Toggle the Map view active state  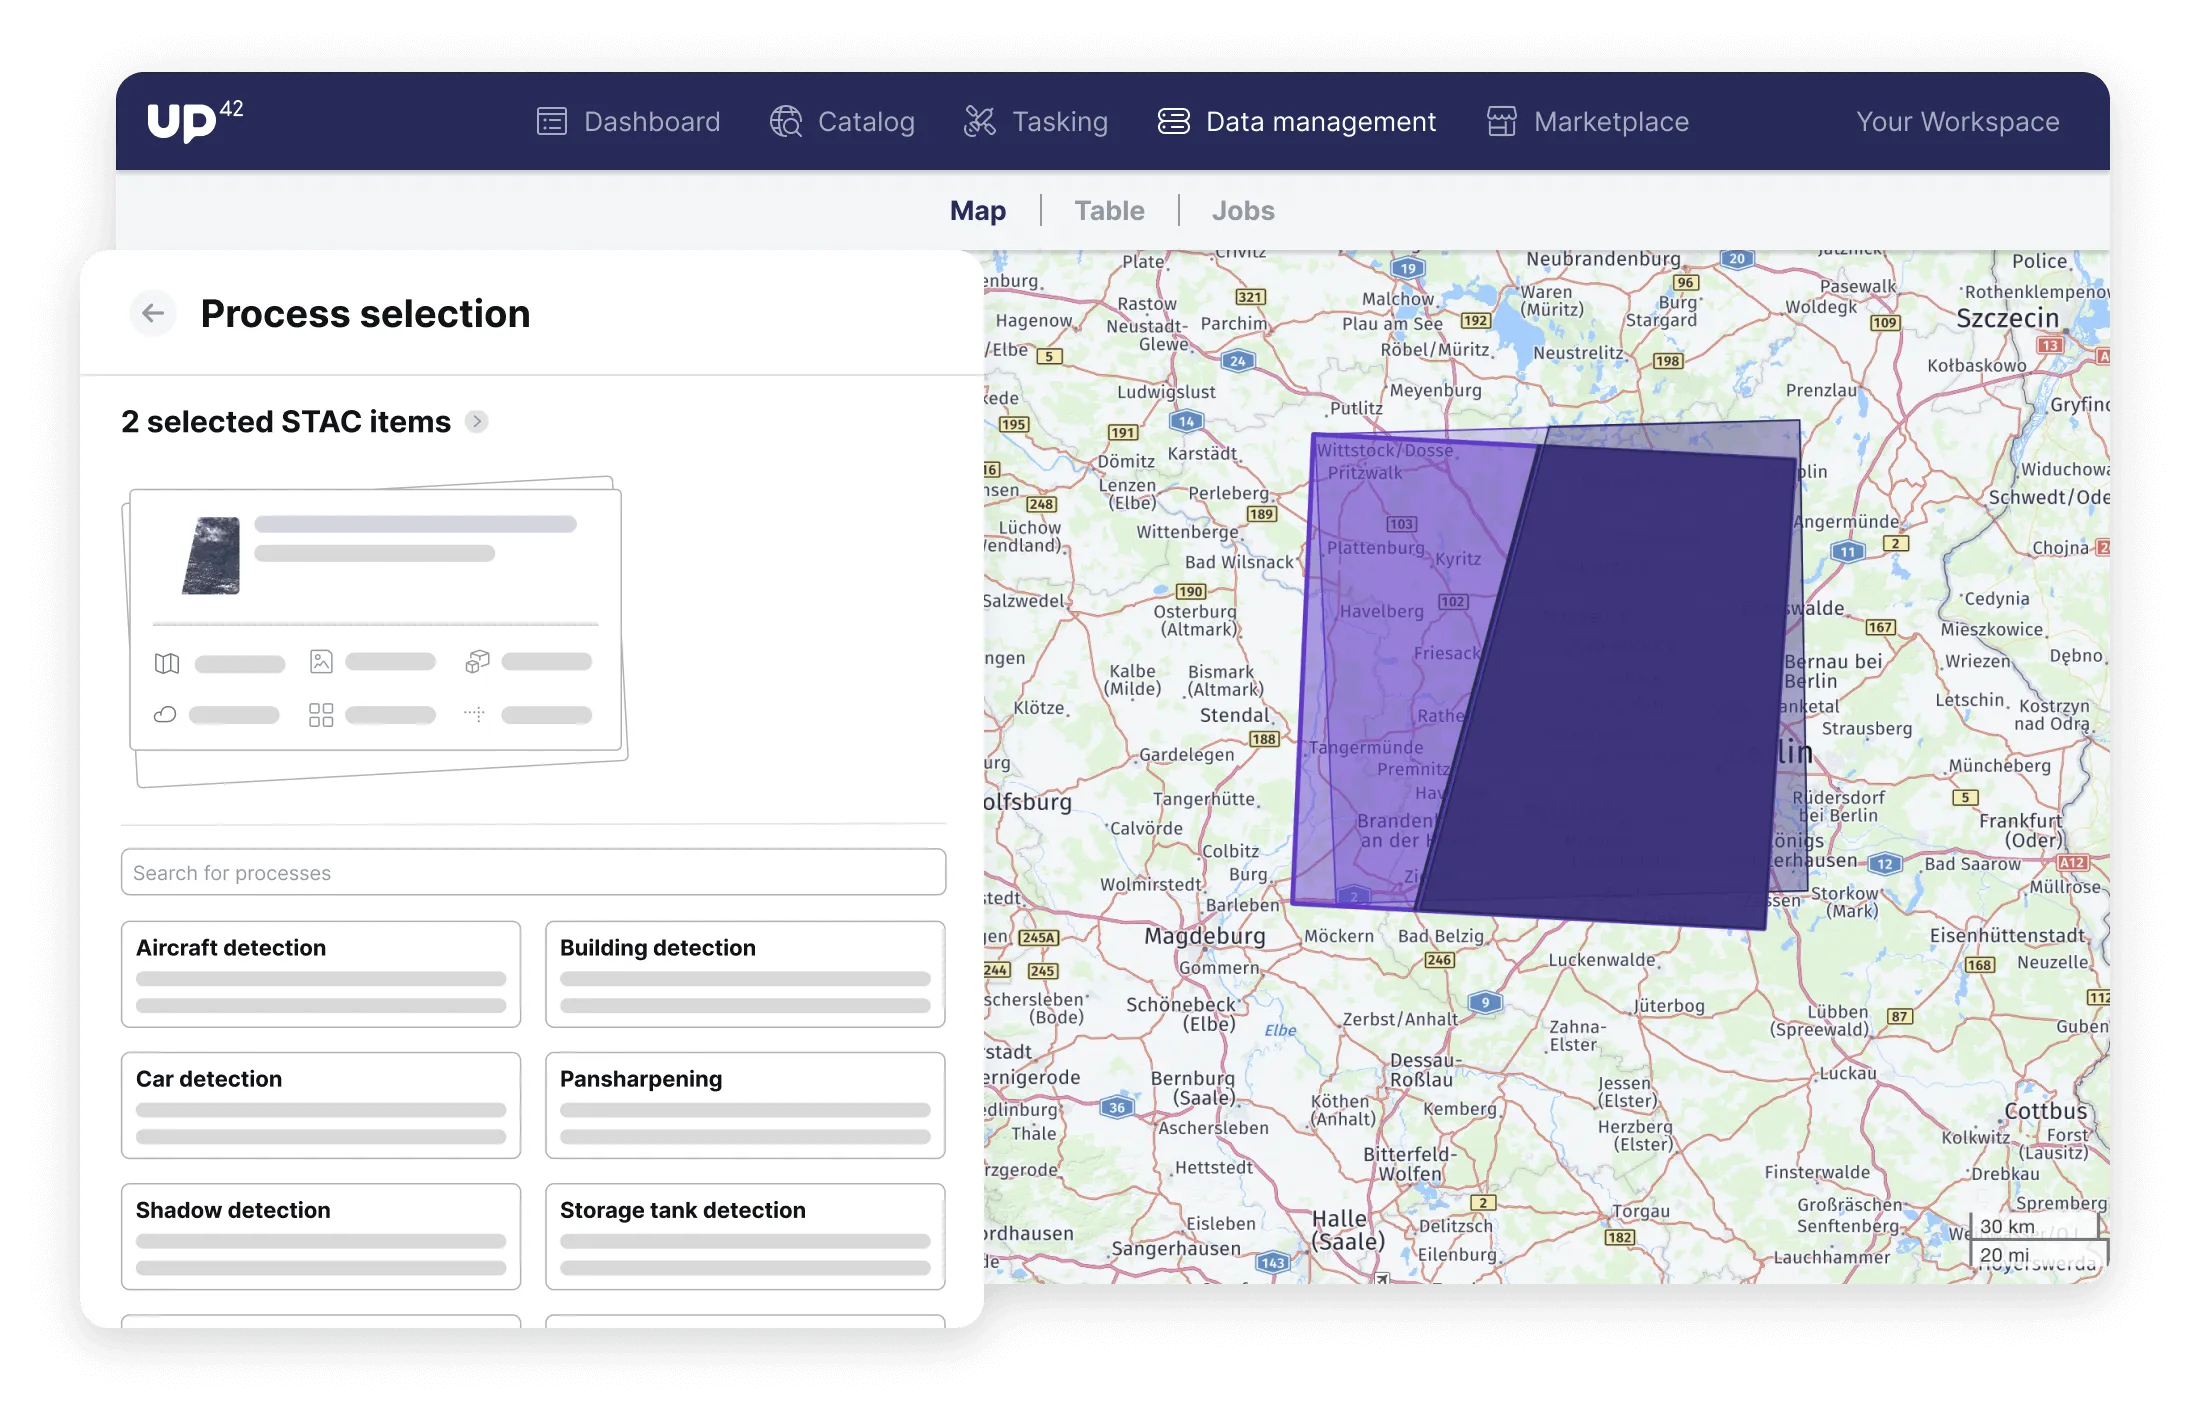coord(975,209)
